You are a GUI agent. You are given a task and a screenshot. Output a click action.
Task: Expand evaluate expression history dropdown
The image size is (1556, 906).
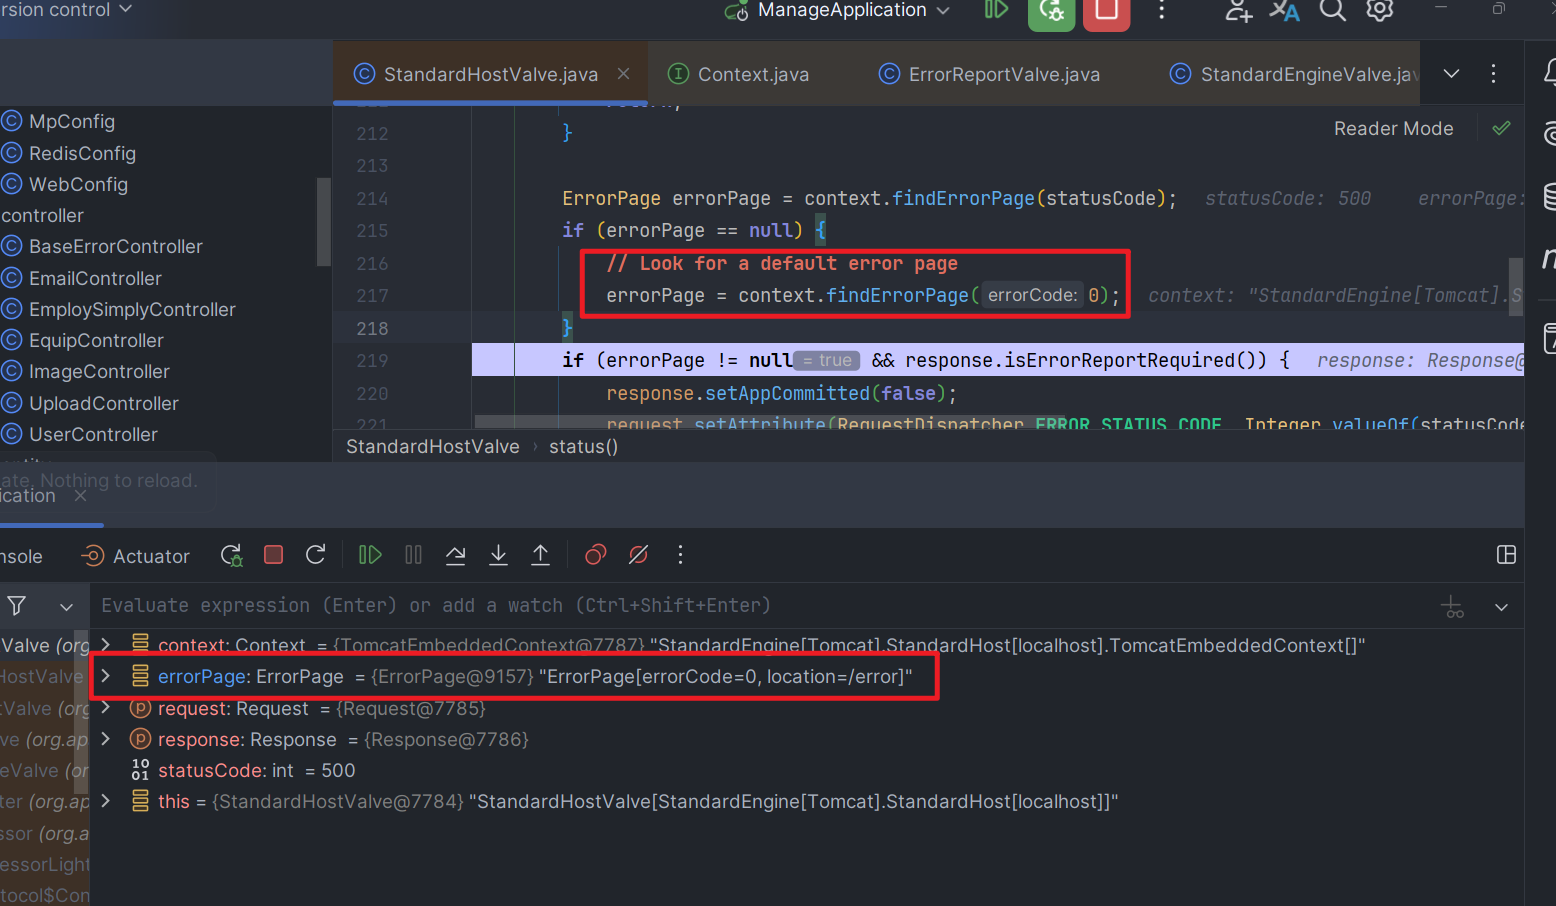click(x=1501, y=607)
